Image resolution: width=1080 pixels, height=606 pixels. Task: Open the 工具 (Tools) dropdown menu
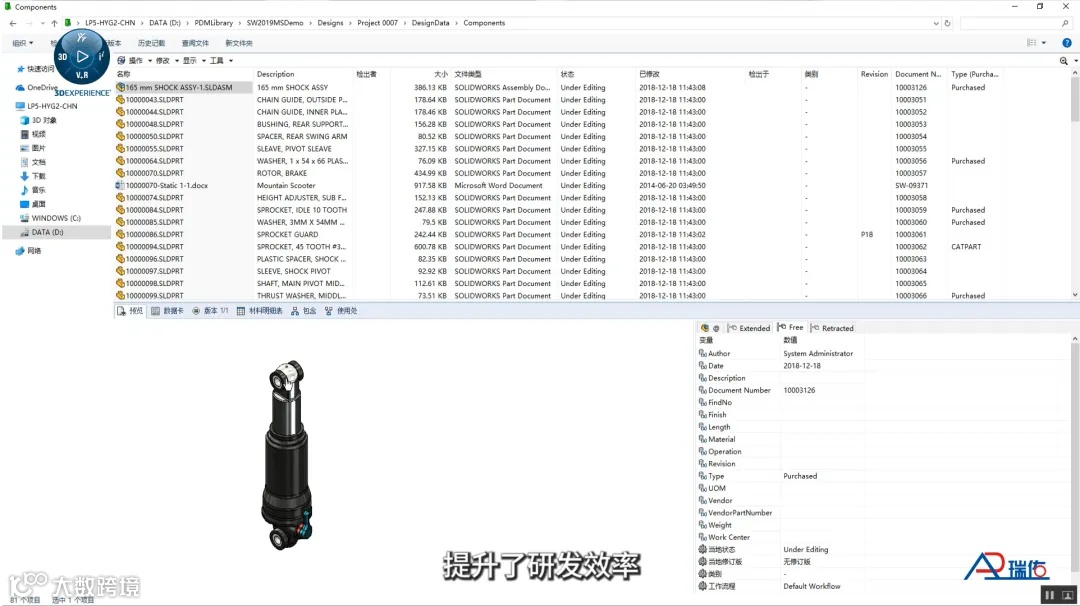[220, 61]
